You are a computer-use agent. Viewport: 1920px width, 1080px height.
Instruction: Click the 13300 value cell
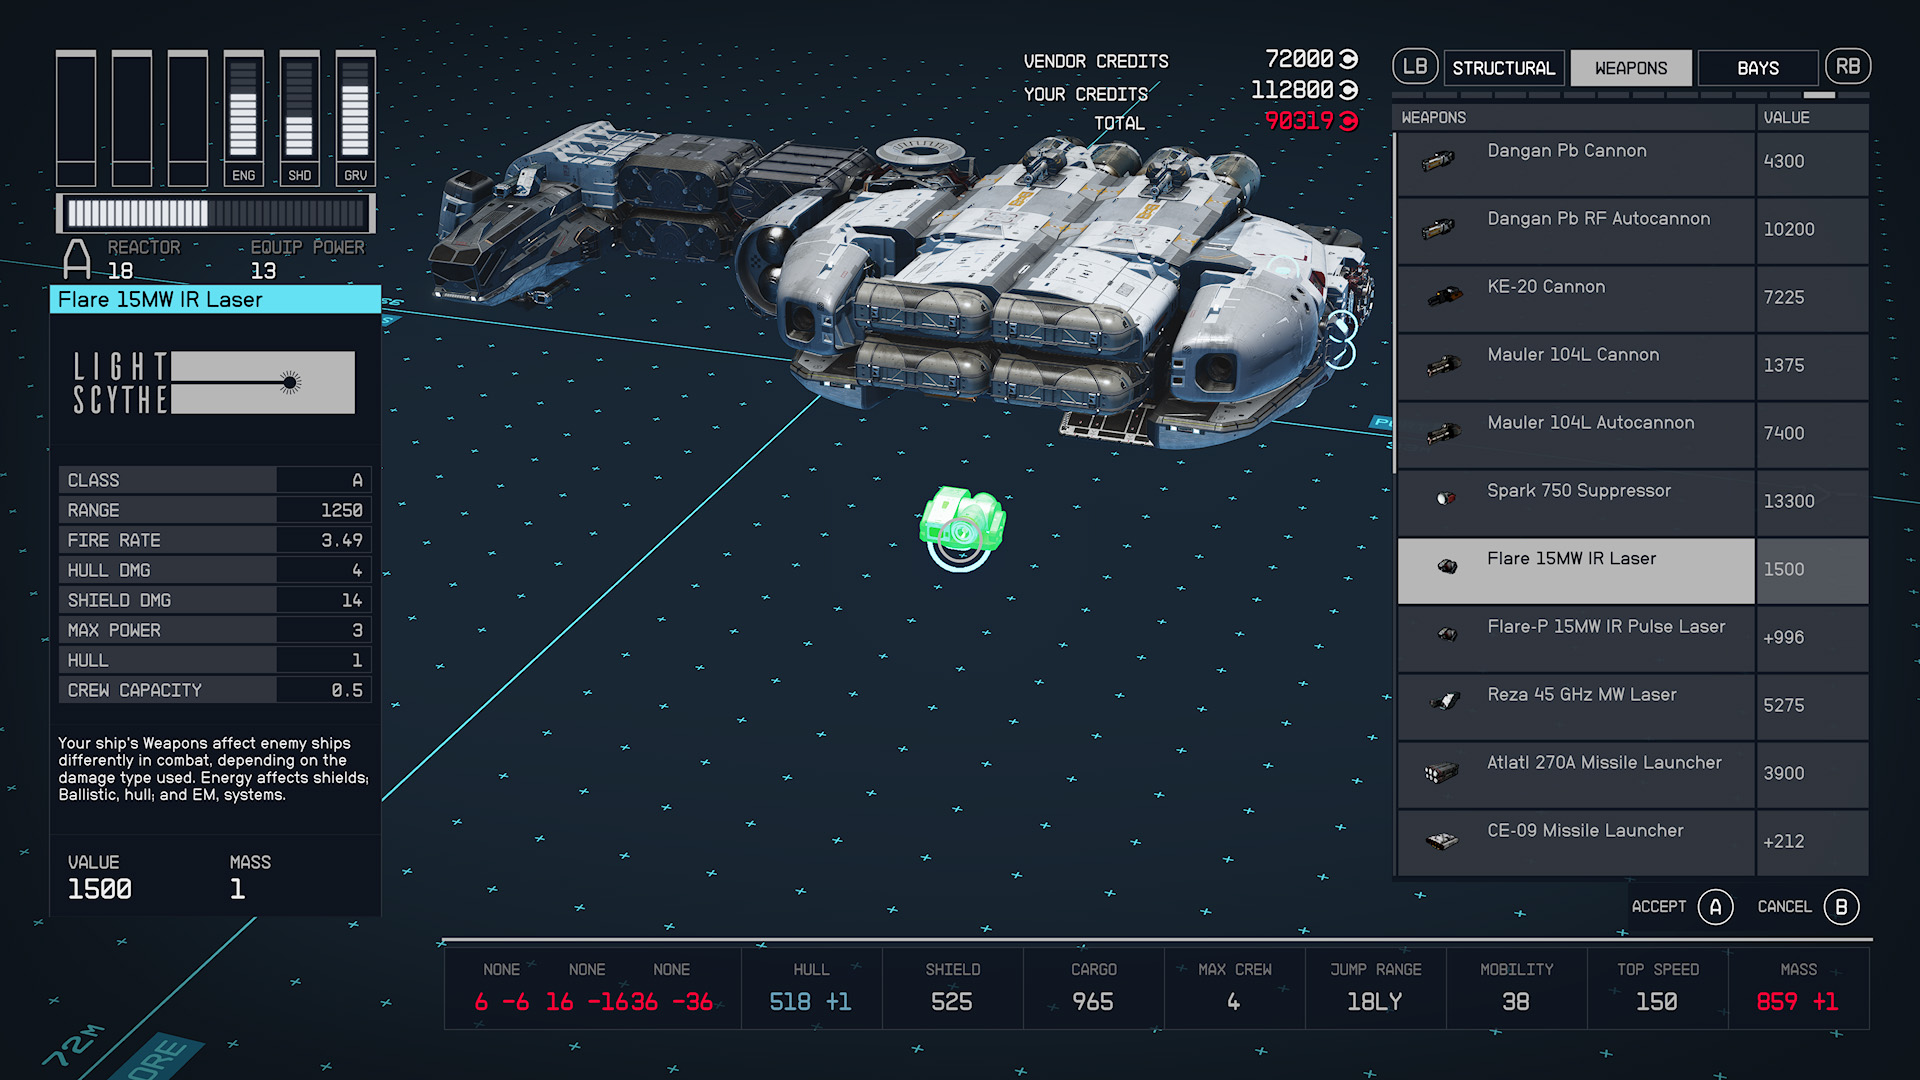point(1812,502)
